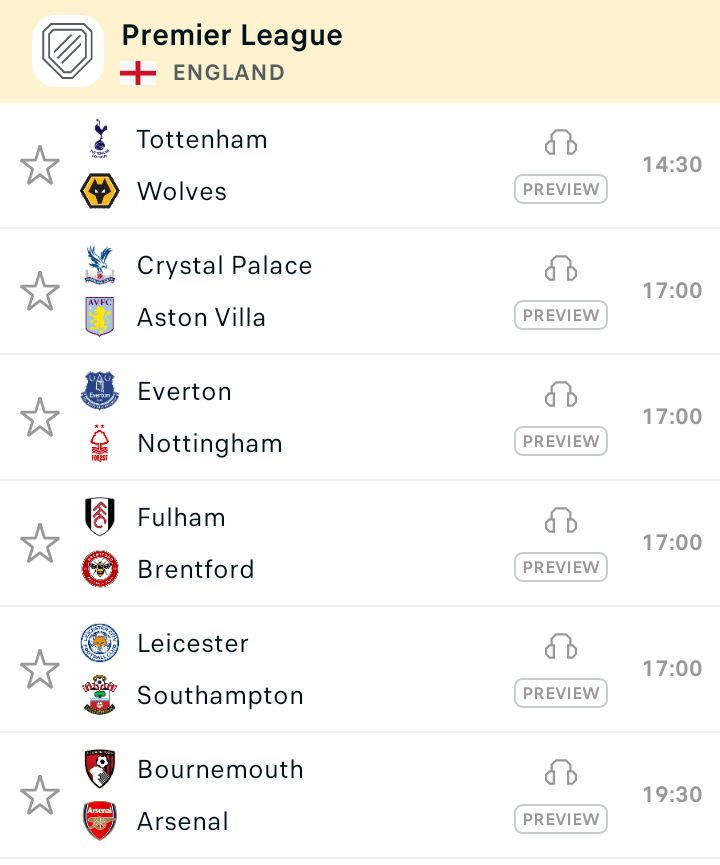Open audio commentary for Crystal Palace match
Viewport: 720px width, 865px height.
click(561, 268)
